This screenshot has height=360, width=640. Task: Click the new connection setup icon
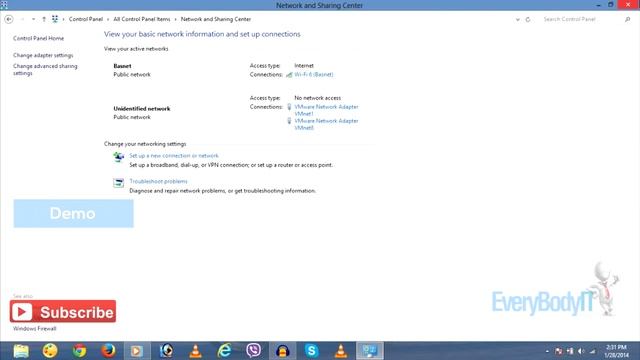tap(118, 157)
